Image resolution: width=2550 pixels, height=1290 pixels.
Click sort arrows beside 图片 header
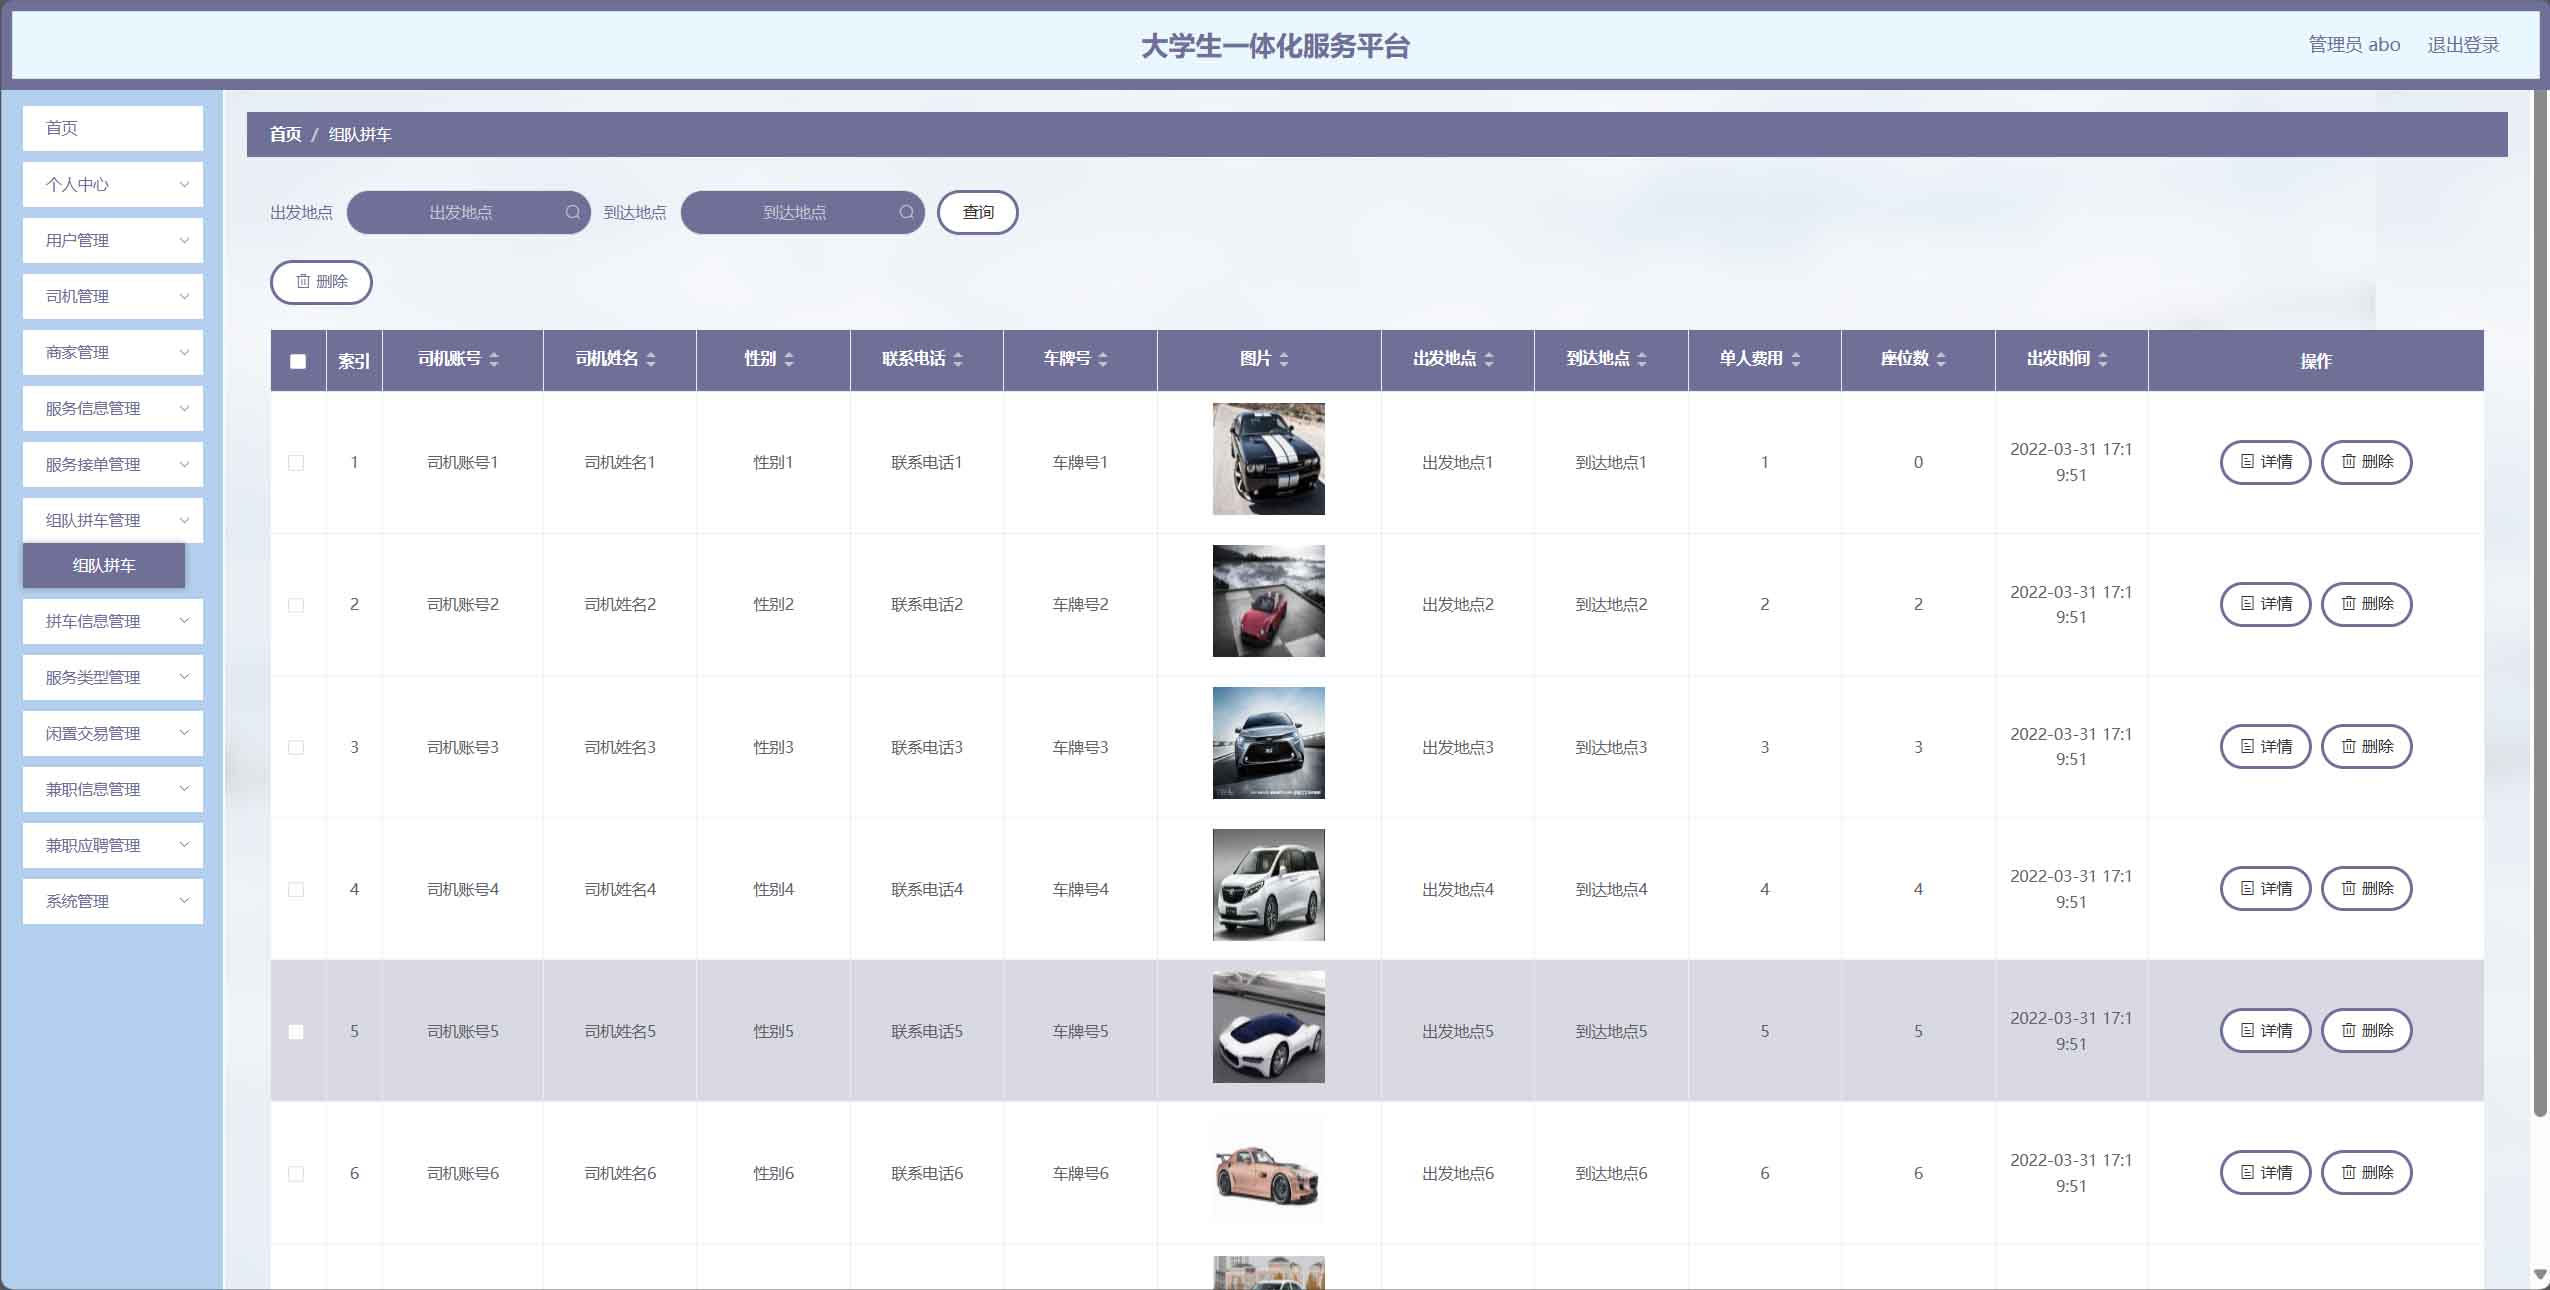[x=1284, y=359]
